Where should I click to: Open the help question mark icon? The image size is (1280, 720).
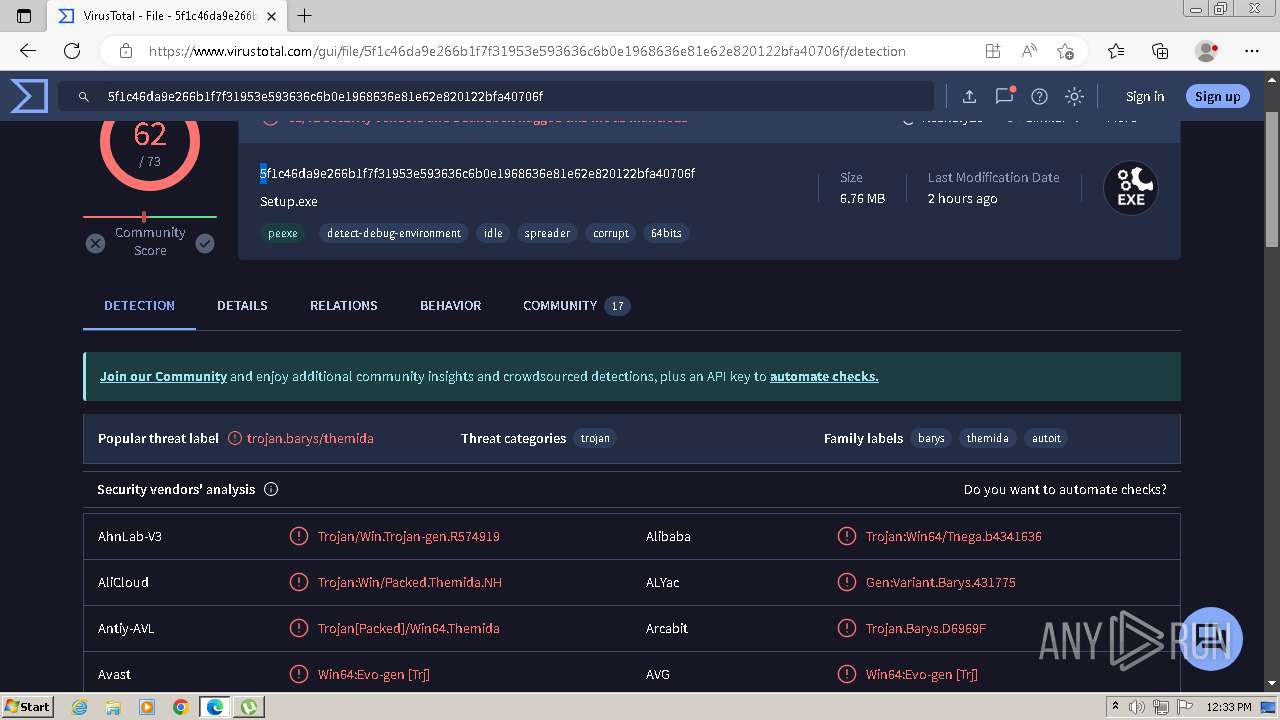(x=1039, y=96)
